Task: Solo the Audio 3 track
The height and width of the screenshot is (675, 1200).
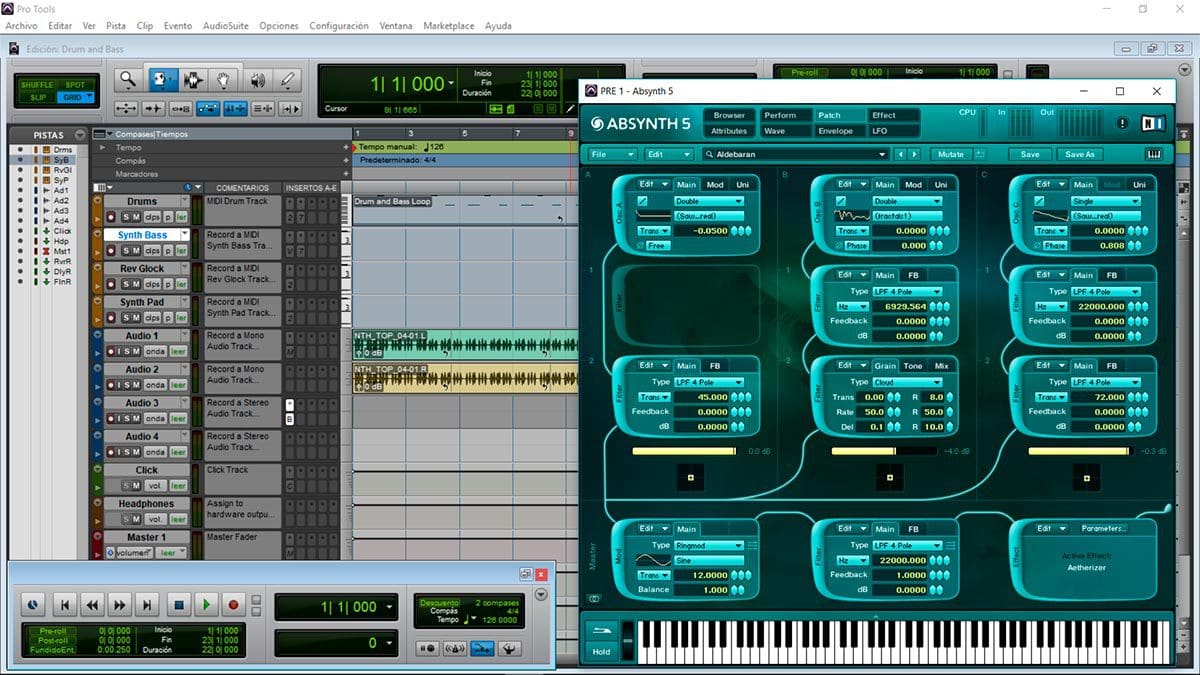Action: [126, 418]
